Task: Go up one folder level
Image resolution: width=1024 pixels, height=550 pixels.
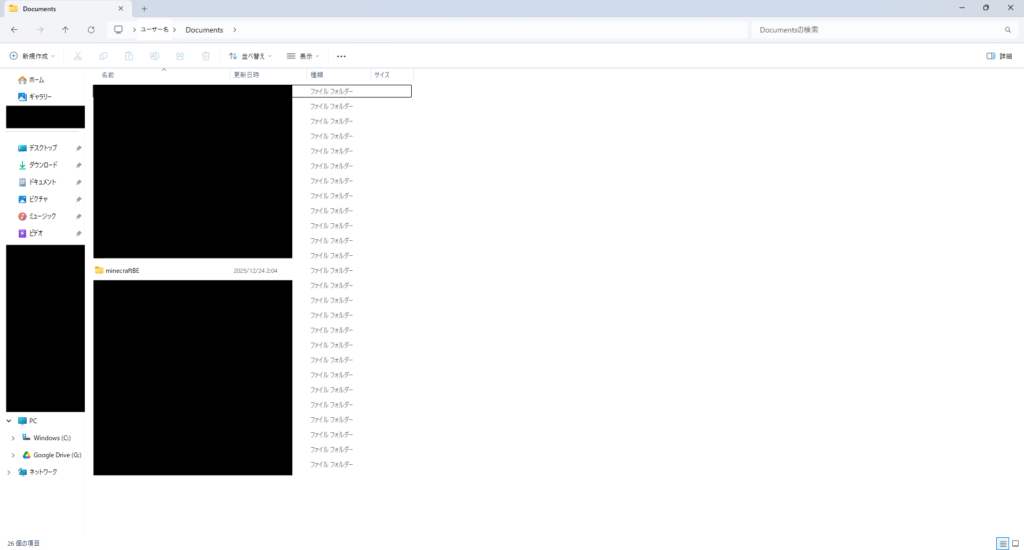Action: coord(66,30)
